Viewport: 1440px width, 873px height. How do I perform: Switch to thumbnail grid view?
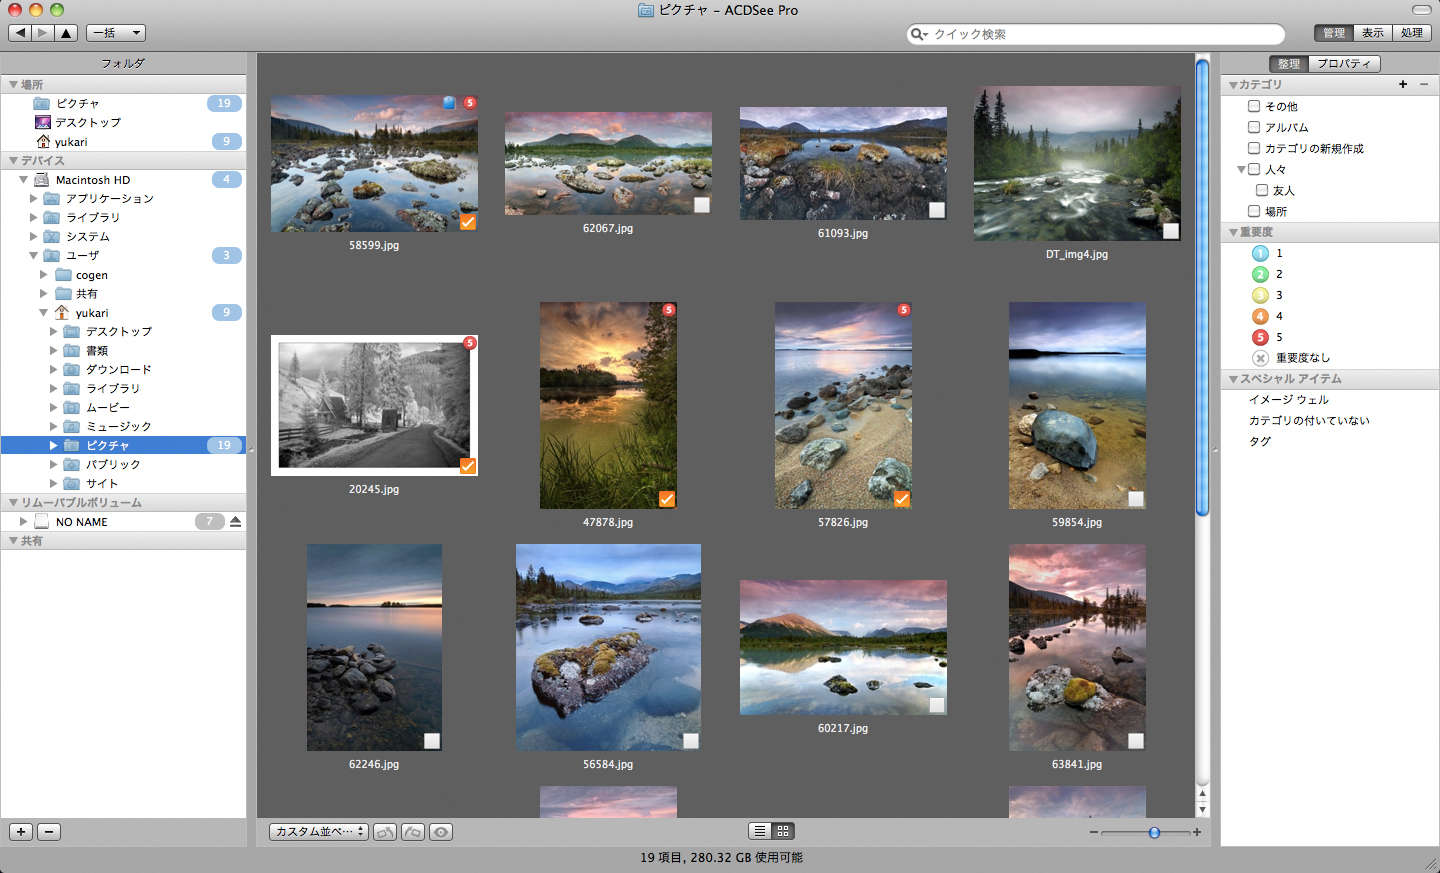[x=781, y=830]
